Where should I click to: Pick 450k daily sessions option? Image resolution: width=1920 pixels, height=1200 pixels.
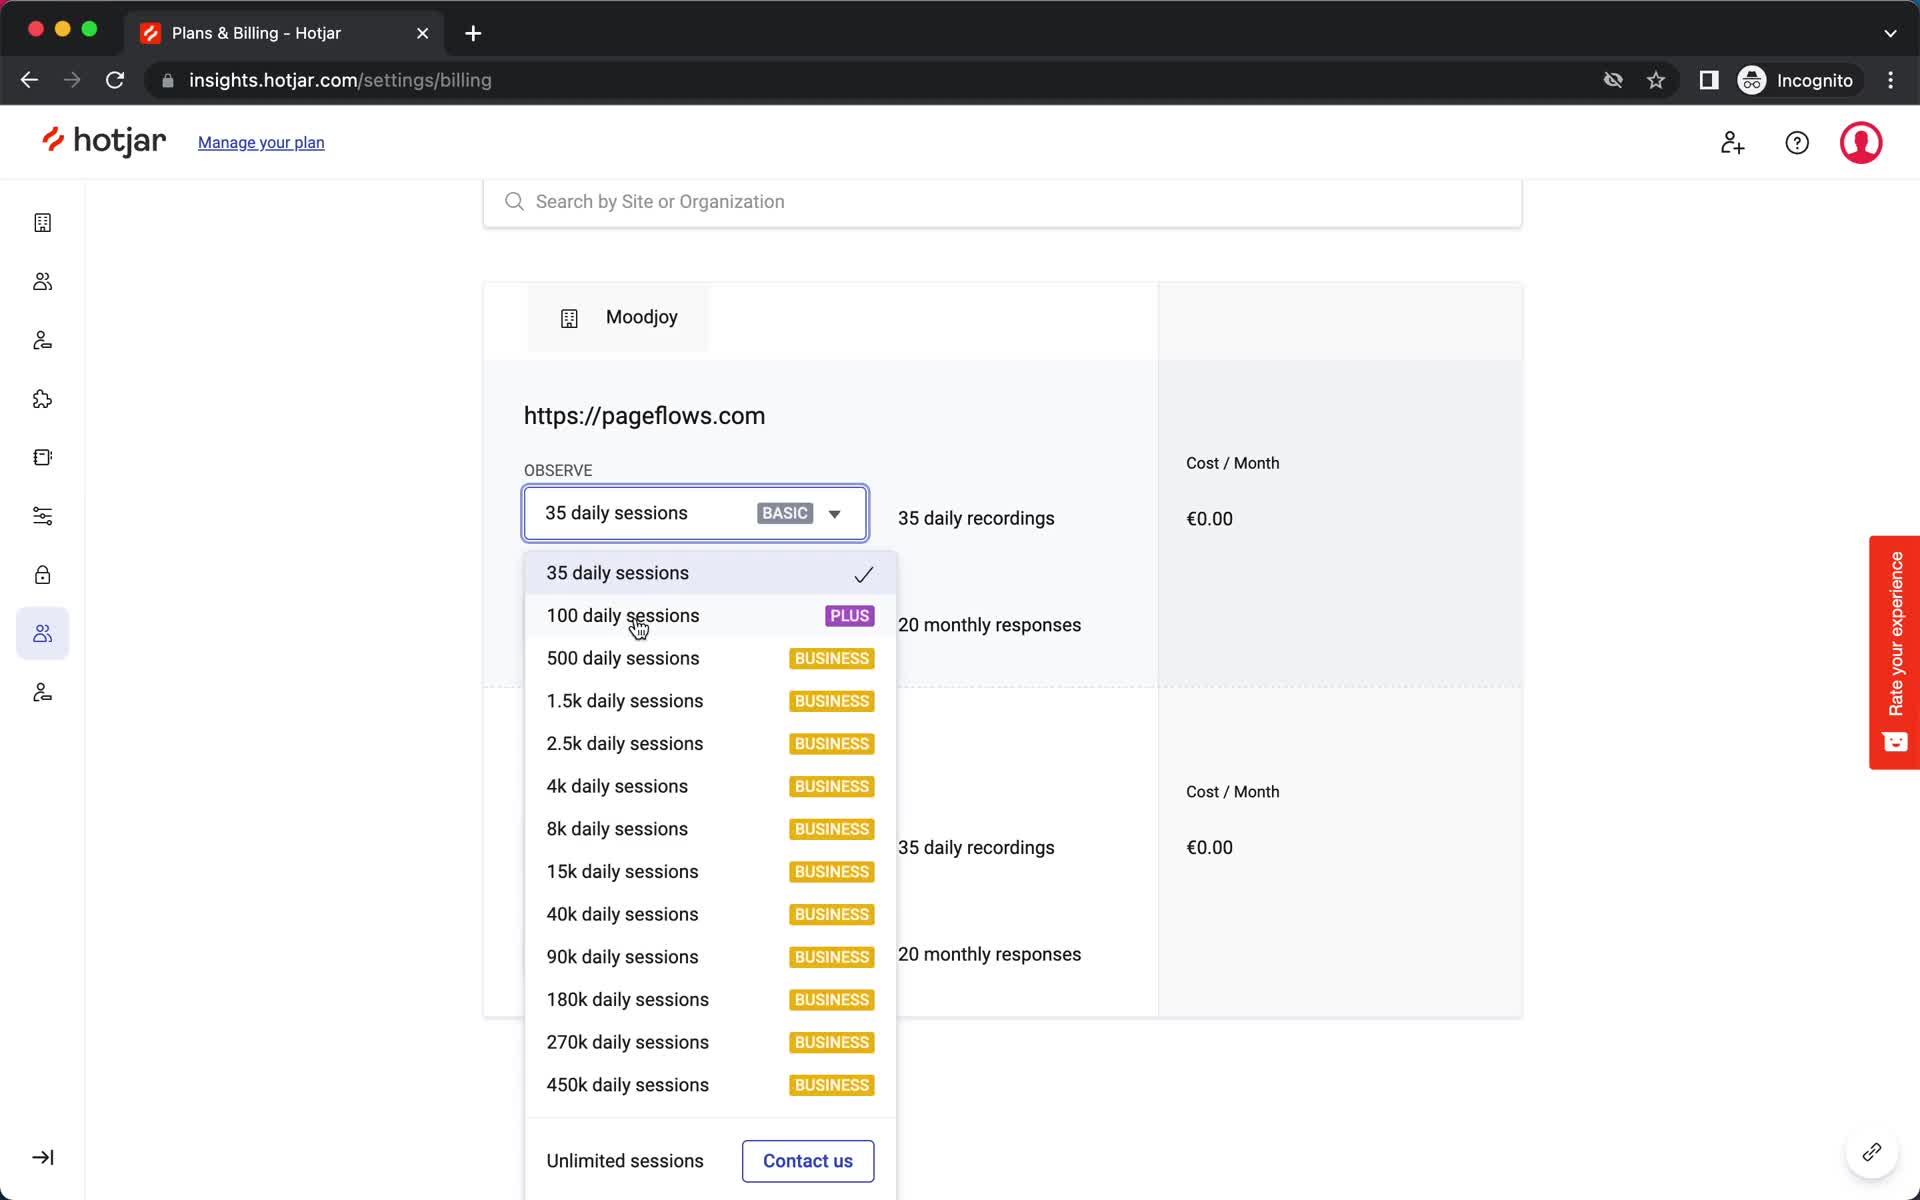[710, 1085]
